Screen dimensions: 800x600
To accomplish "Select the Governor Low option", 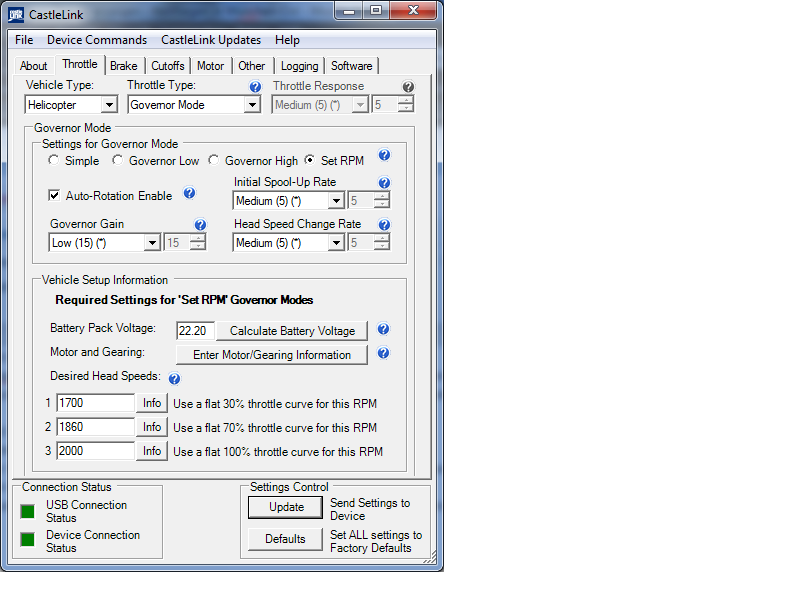I will point(117,160).
